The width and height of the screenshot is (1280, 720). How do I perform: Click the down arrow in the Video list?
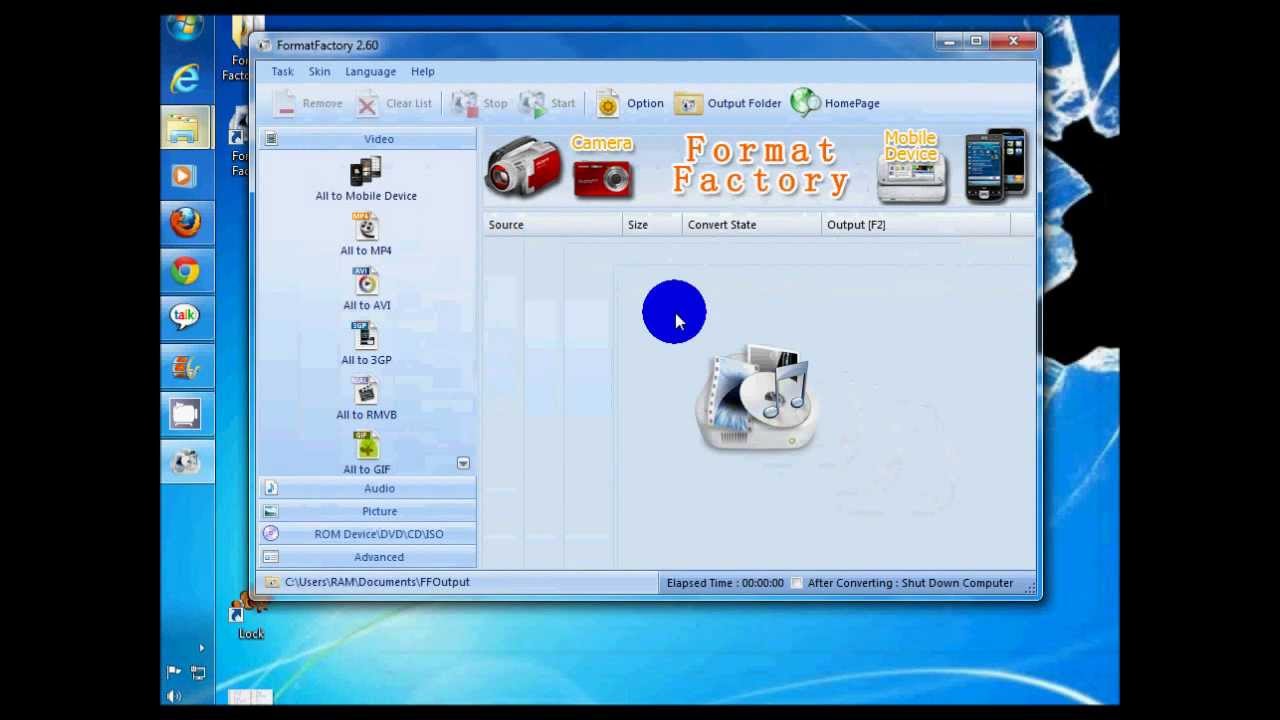463,463
